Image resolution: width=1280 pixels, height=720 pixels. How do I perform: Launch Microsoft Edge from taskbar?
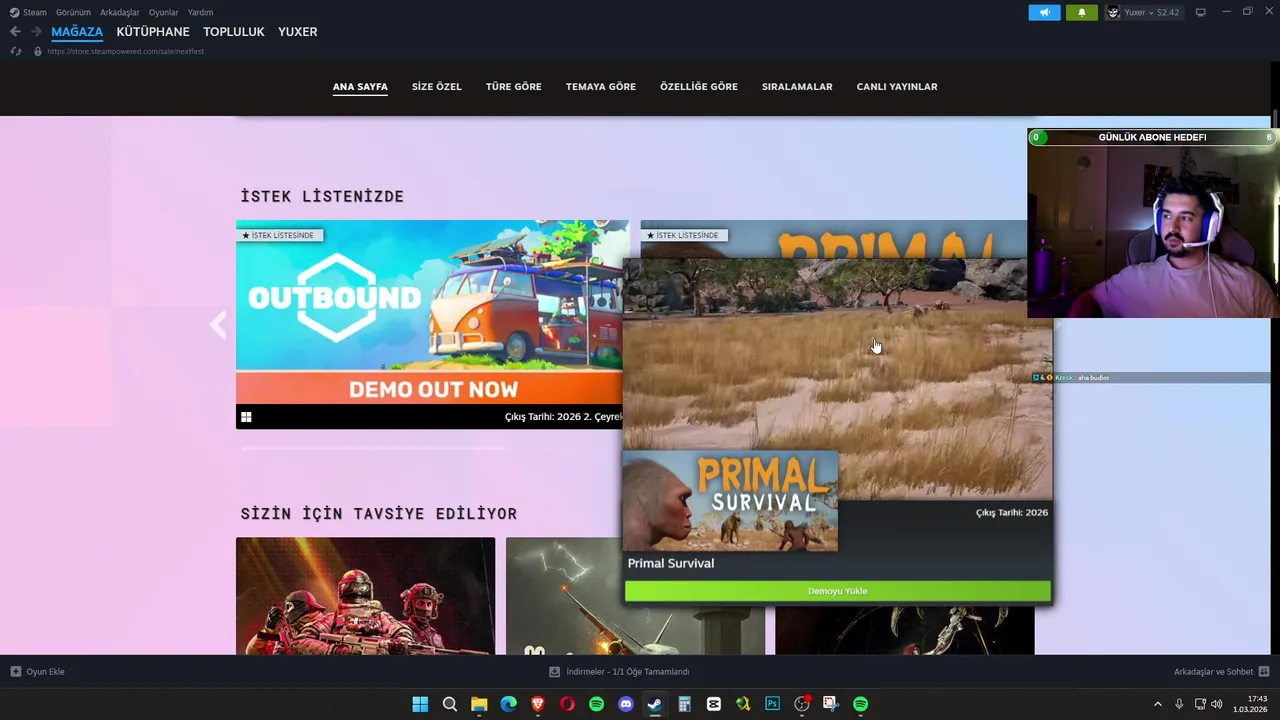pos(508,704)
